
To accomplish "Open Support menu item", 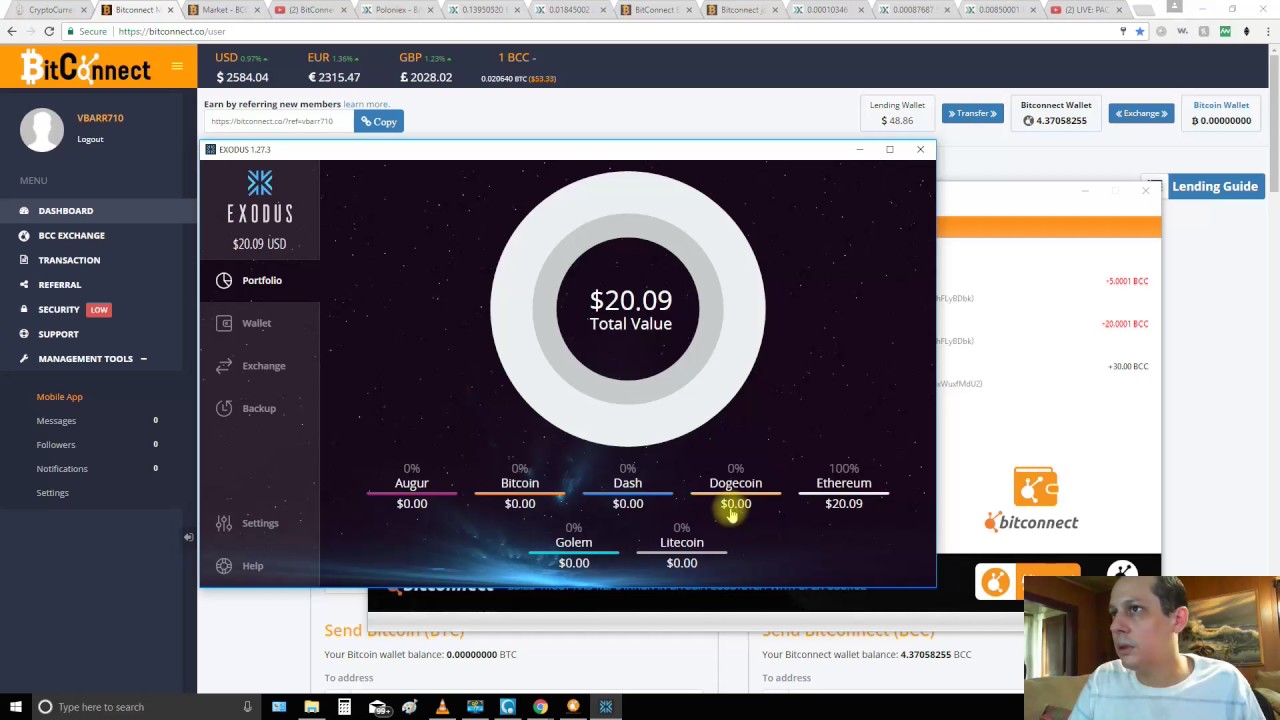I will click(58, 334).
